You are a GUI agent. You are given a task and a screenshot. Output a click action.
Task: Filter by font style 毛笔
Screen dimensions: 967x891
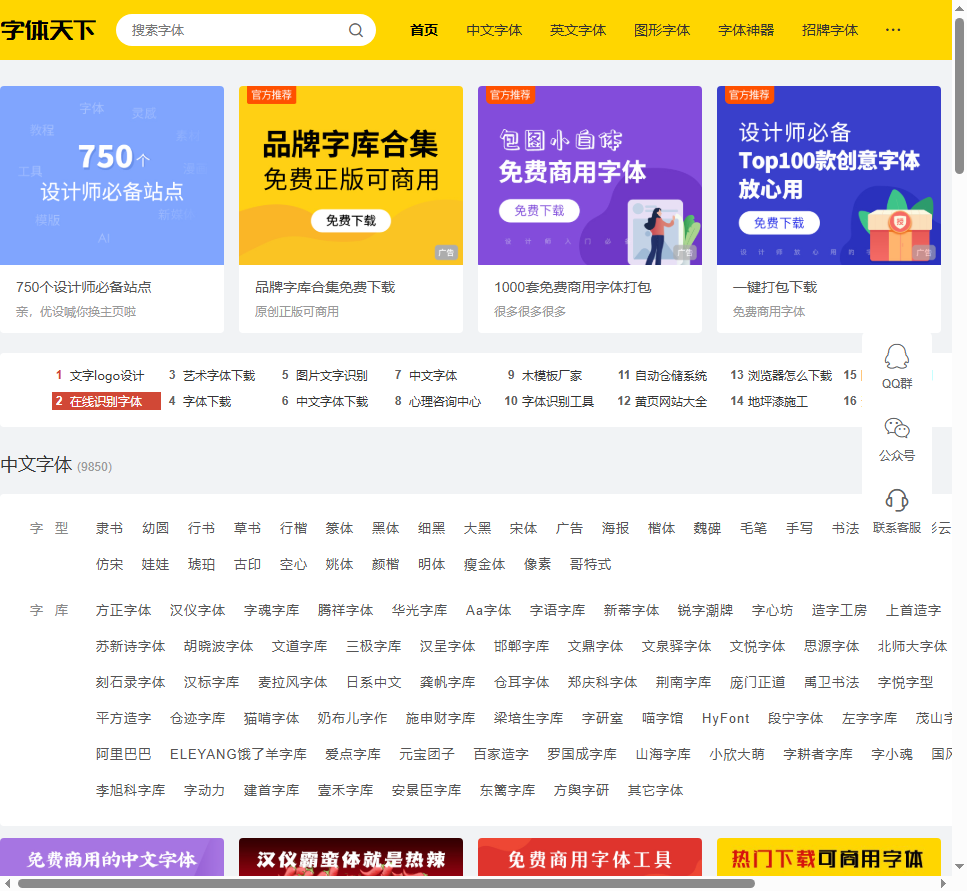tap(754, 528)
